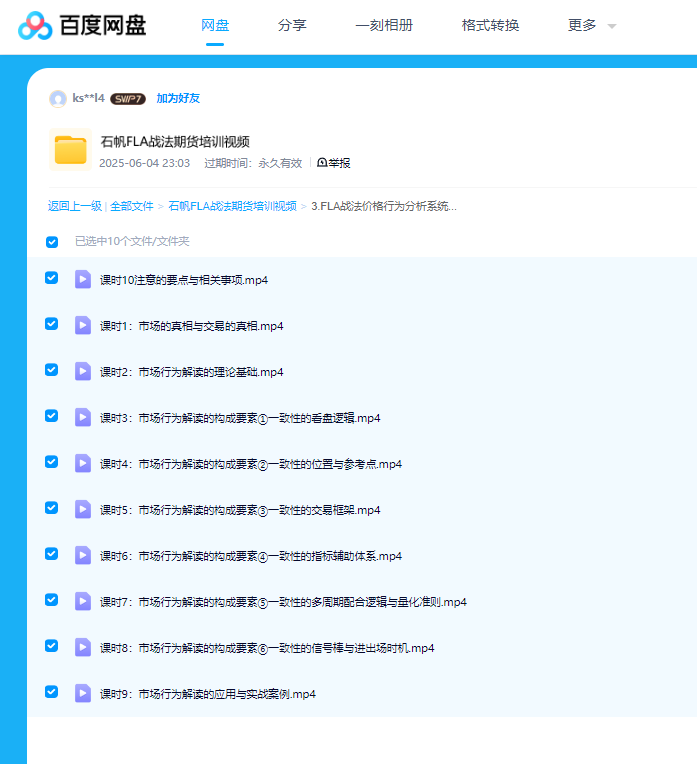Click the Baidu Netdisk logo icon
This screenshot has height=764, width=697.
tap(35, 26)
